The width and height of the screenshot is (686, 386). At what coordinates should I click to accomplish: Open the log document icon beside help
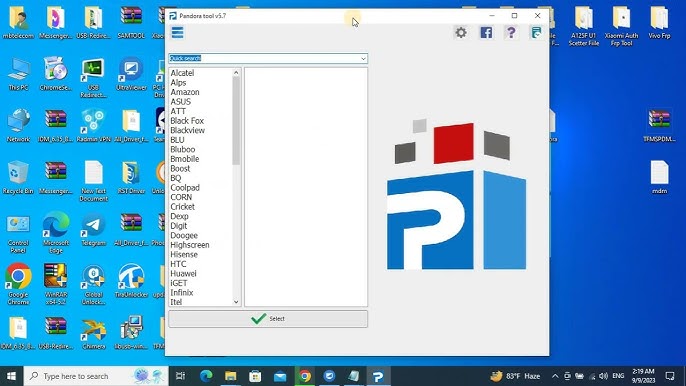(x=536, y=32)
